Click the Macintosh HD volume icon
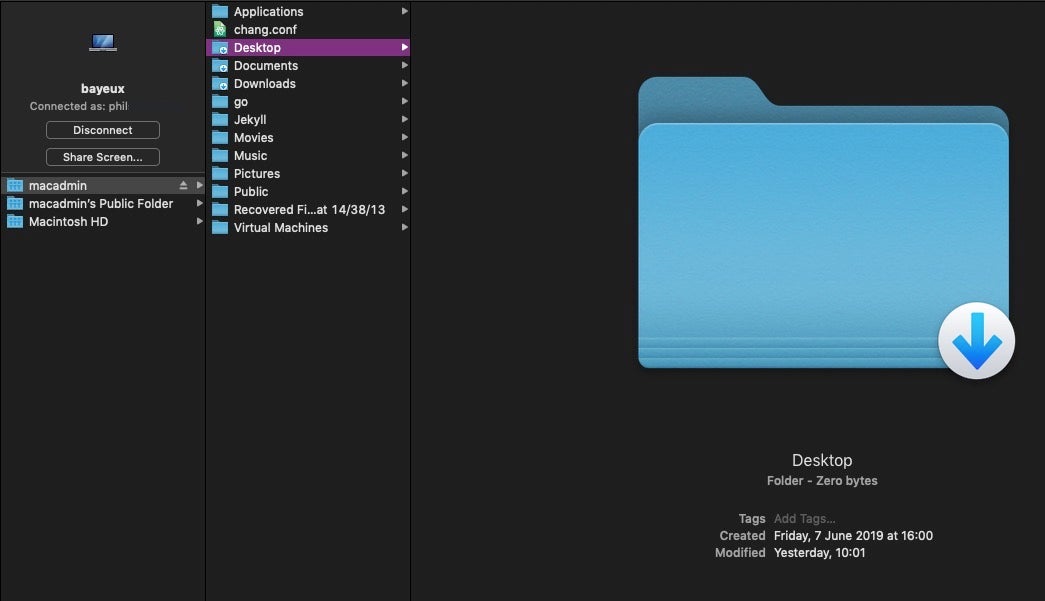The height and width of the screenshot is (601, 1045). click(15, 222)
